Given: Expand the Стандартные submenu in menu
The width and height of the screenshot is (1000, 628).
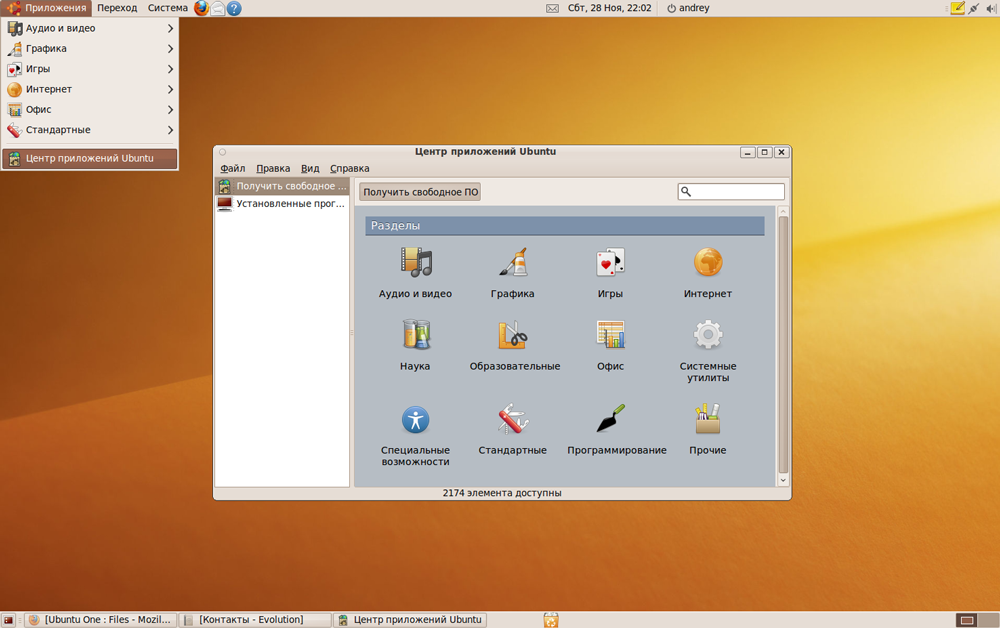Looking at the screenshot, I should coord(90,130).
